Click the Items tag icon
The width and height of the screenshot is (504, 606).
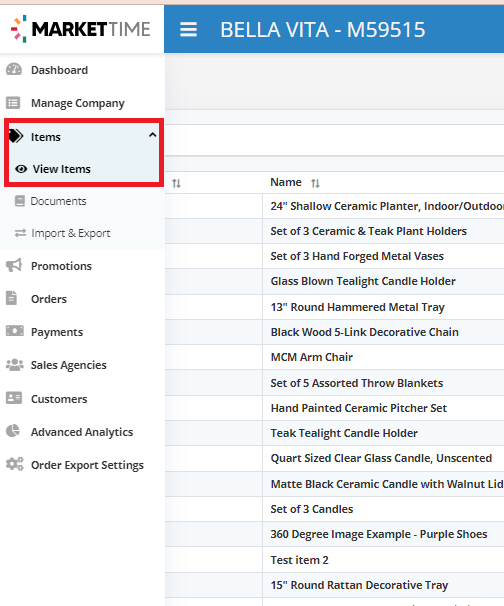click(x=15, y=136)
